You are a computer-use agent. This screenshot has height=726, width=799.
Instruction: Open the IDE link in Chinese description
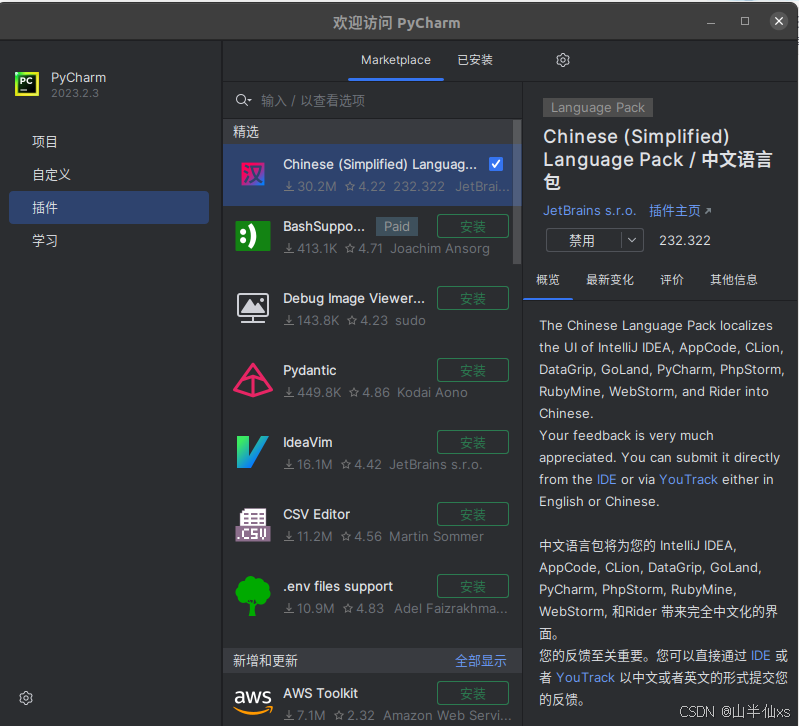(x=760, y=656)
